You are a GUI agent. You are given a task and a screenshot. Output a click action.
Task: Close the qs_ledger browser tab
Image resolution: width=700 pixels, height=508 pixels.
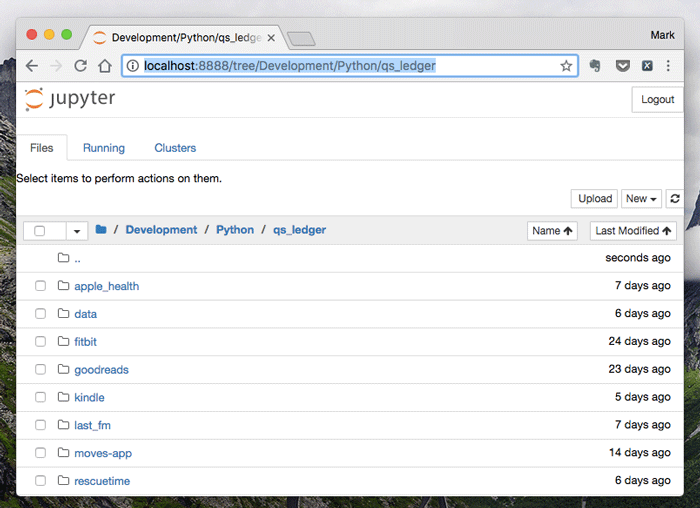270,38
